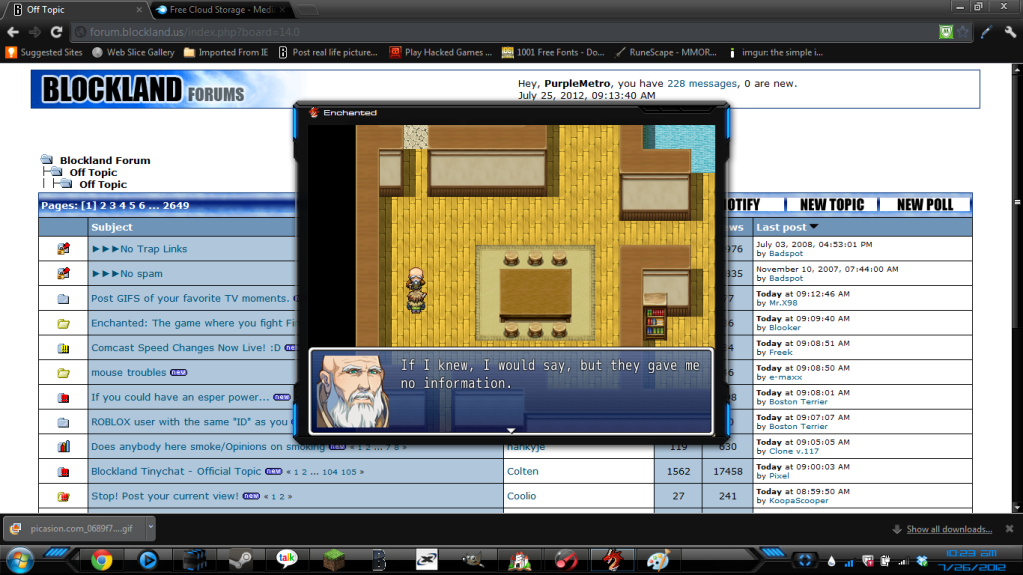
Task: Open dropdown arrow beside downloaded picasion gif
Action: tap(150, 526)
